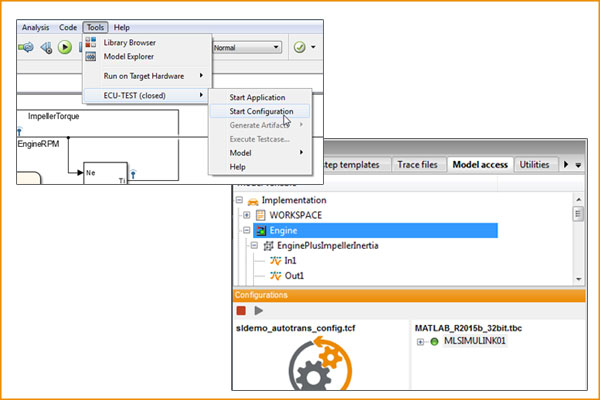The width and height of the screenshot is (600, 400).
Task: Click the In1 signal icon
Action: [x=276, y=261]
